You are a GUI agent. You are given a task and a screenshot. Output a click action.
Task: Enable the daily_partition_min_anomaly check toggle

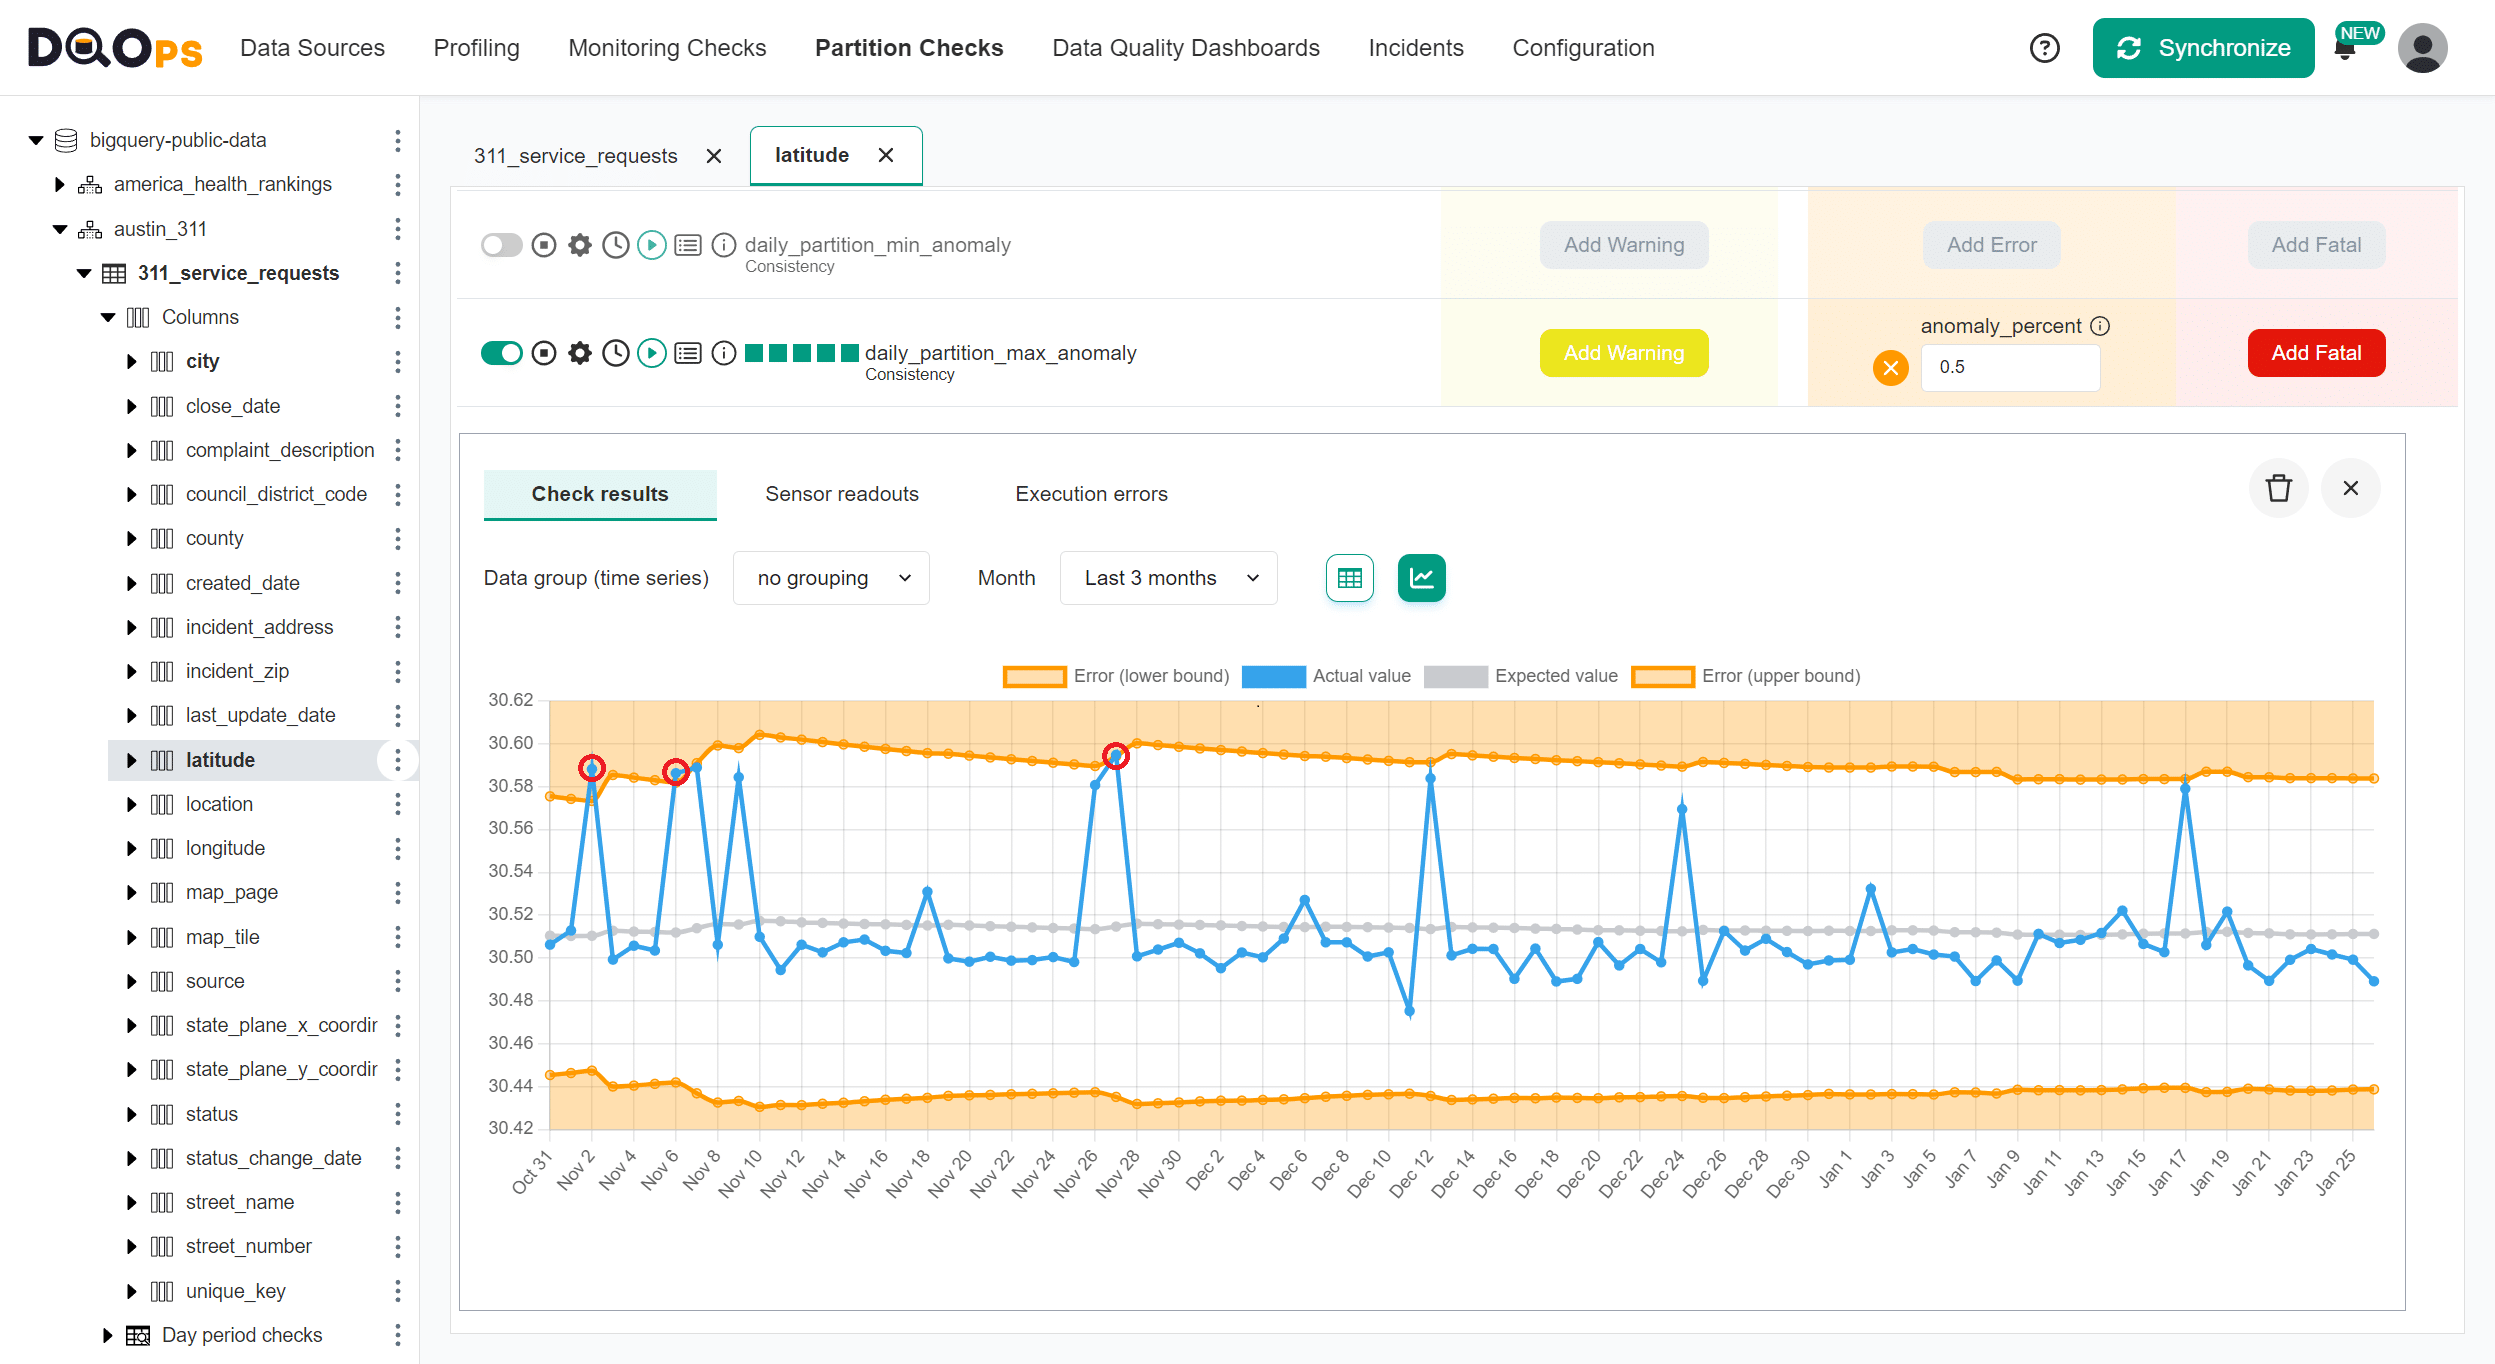pos(502,245)
